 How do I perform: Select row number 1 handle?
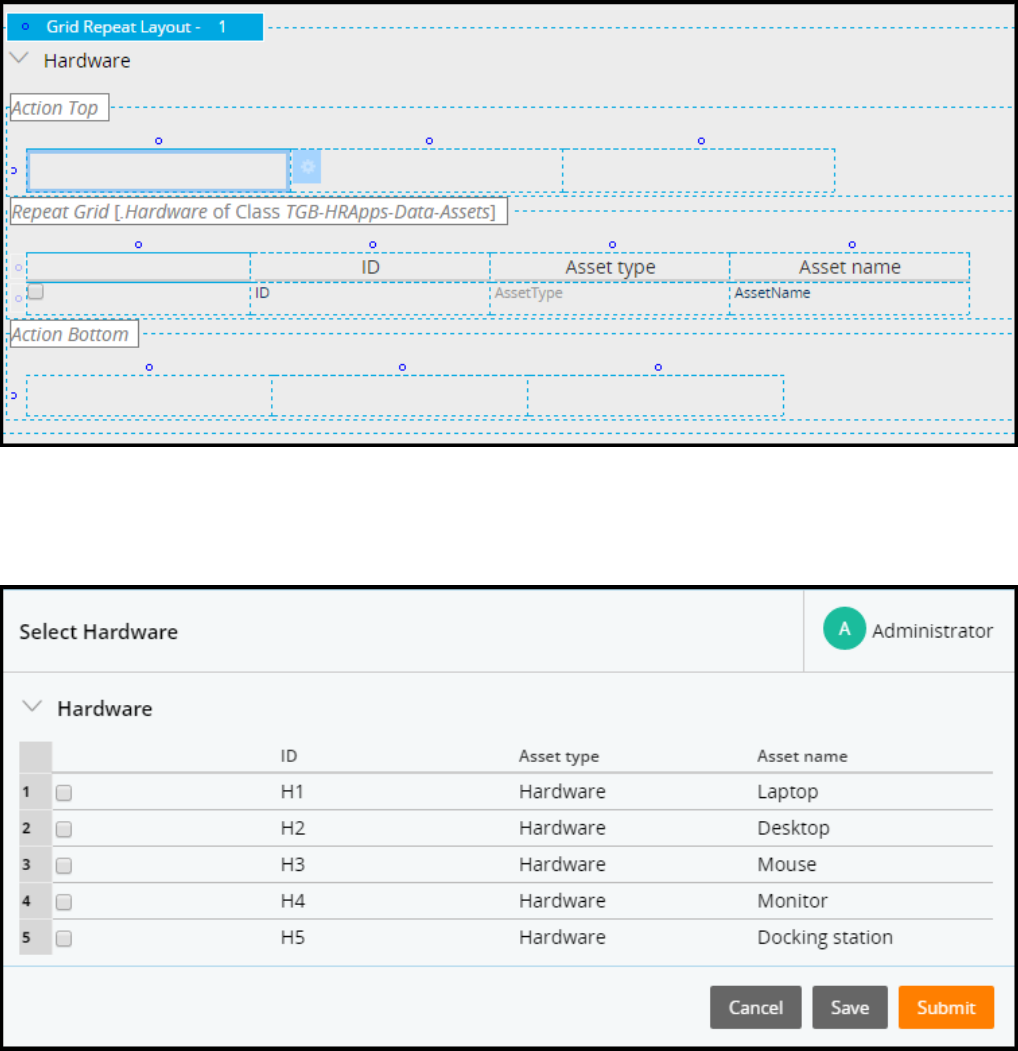[36, 792]
